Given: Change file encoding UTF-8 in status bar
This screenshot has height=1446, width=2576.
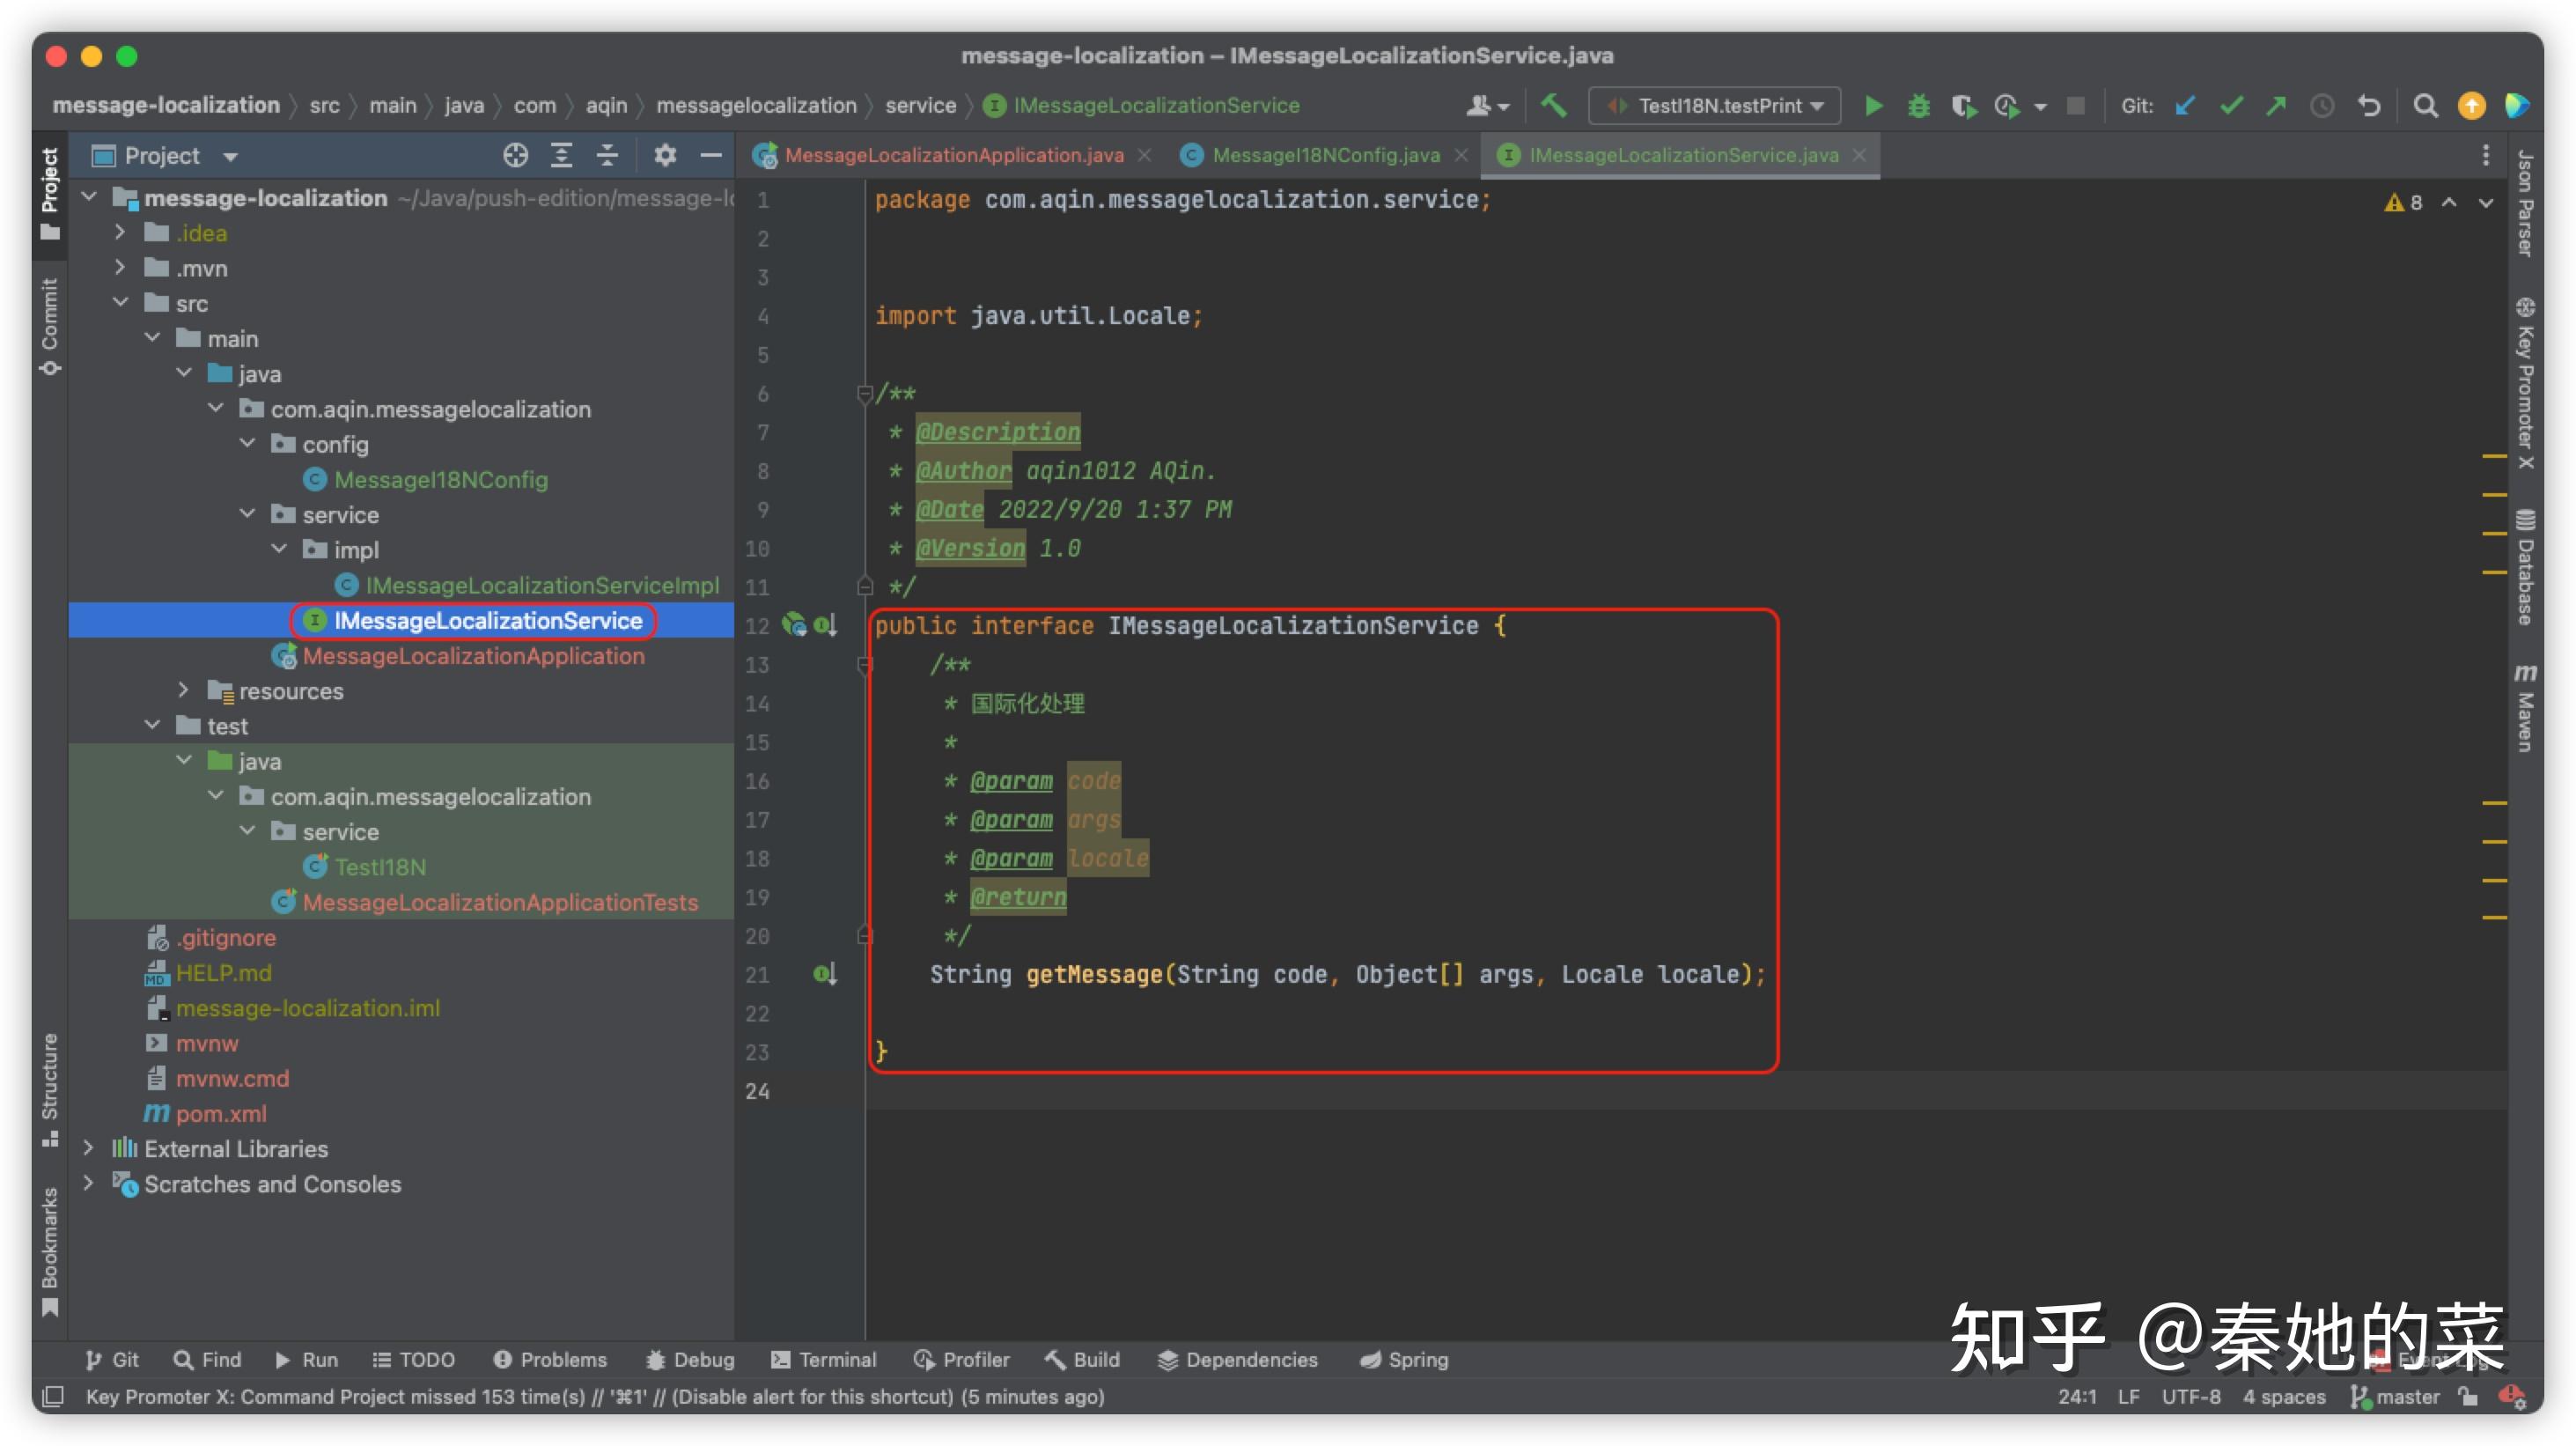Looking at the screenshot, I should (x=2191, y=1397).
